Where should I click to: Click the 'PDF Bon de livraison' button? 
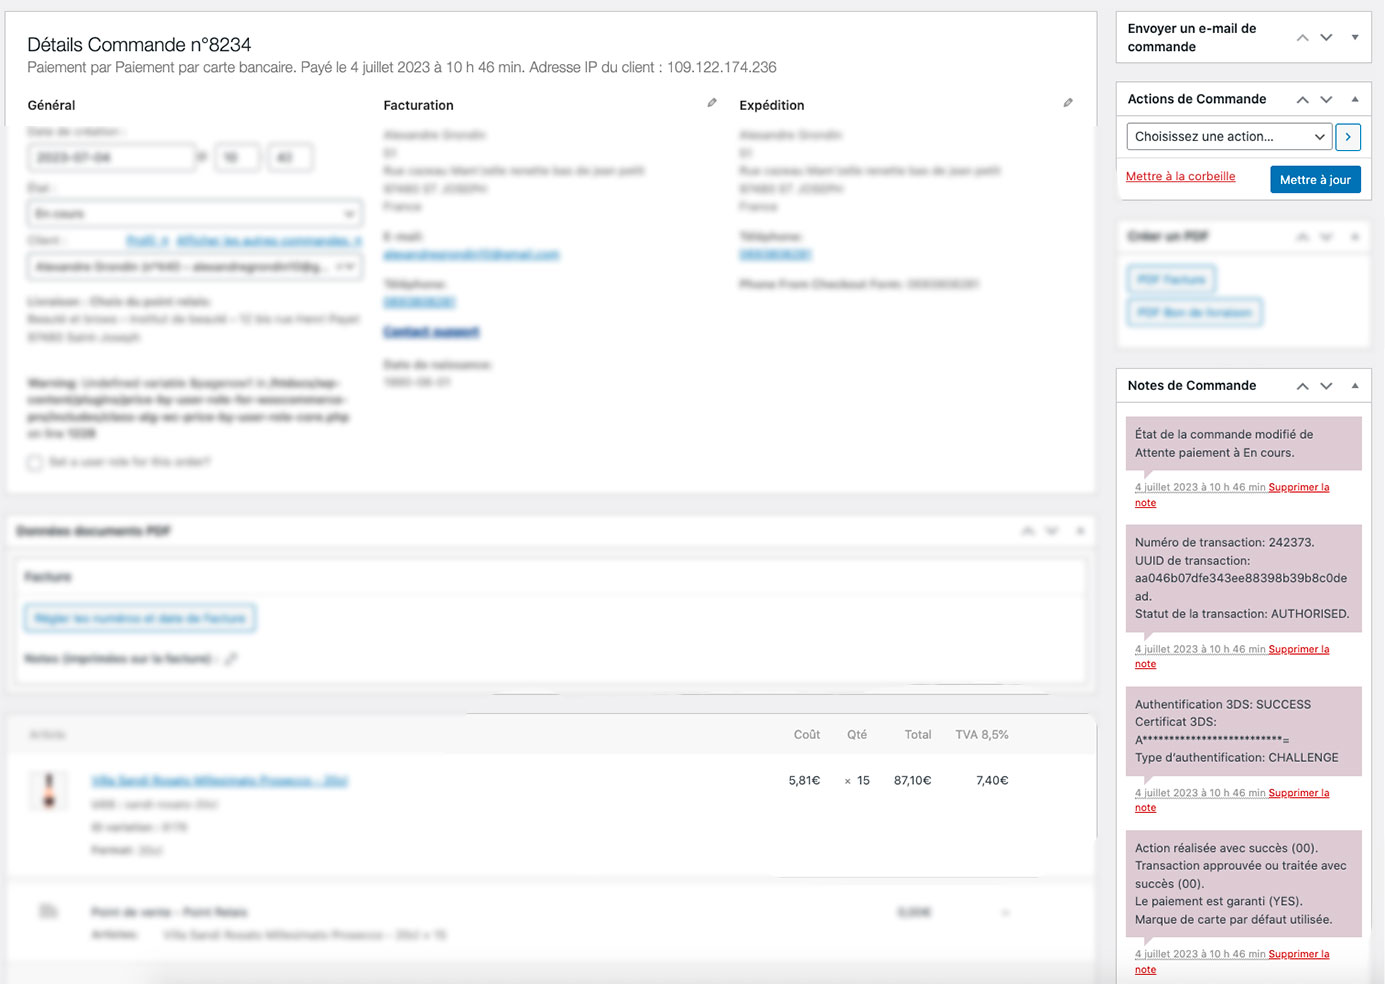1194,313
